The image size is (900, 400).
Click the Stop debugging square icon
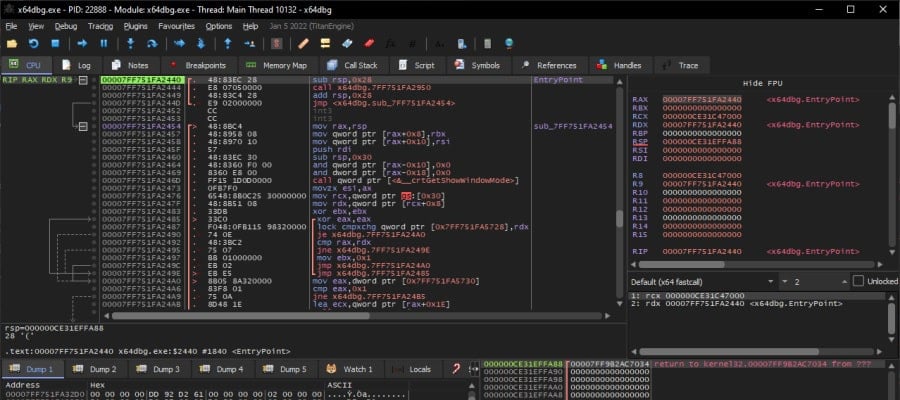(55, 44)
